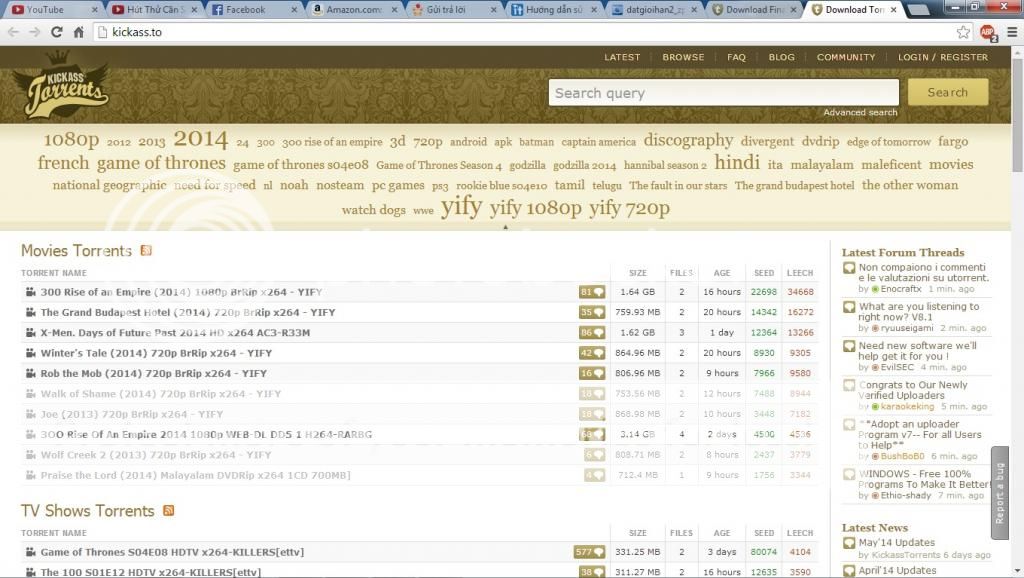
Task: Click the hindi tag
Action: tap(737, 162)
